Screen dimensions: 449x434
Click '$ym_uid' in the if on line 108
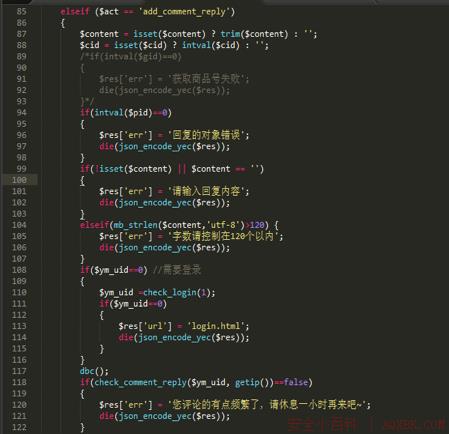pos(111,270)
